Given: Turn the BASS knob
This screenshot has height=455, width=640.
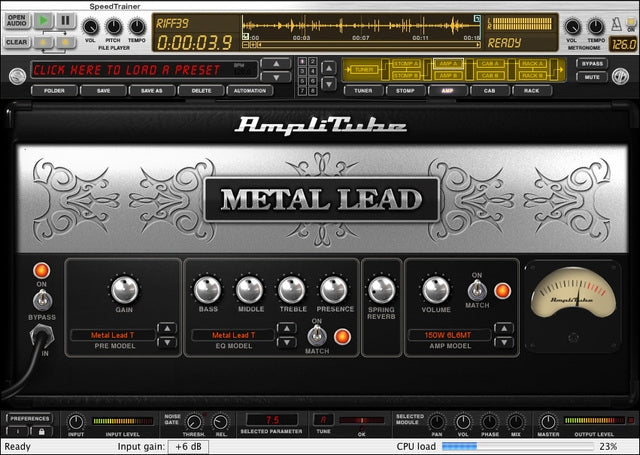Looking at the screenshot, I should point(207,289).
